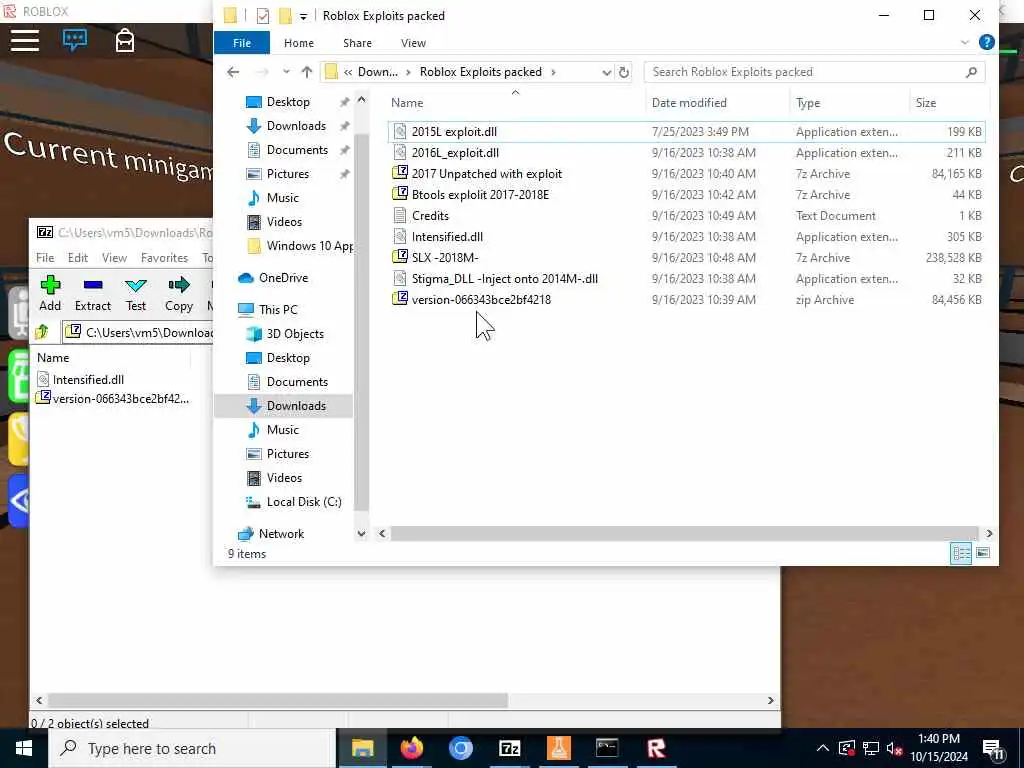Image resolution: width=1024 pixels, height=768 pixels.
Task: Open recent locations dropdown arrow
Action: (286, 72)
